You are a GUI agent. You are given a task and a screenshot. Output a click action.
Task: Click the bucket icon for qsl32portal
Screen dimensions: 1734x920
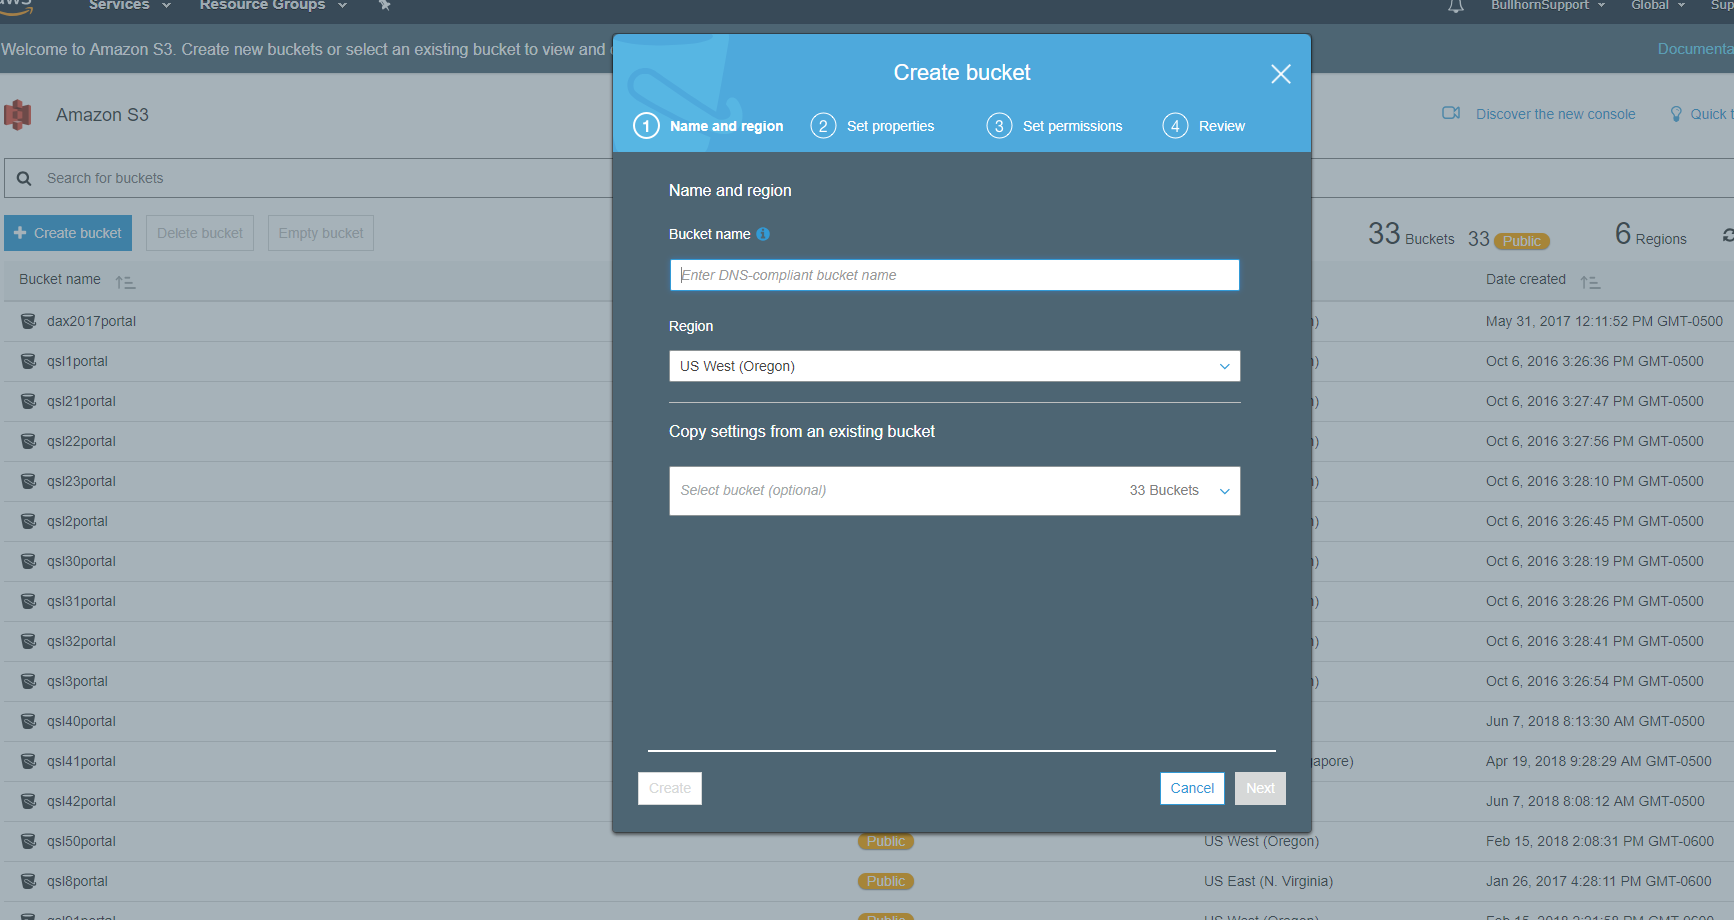click(28, 641)
